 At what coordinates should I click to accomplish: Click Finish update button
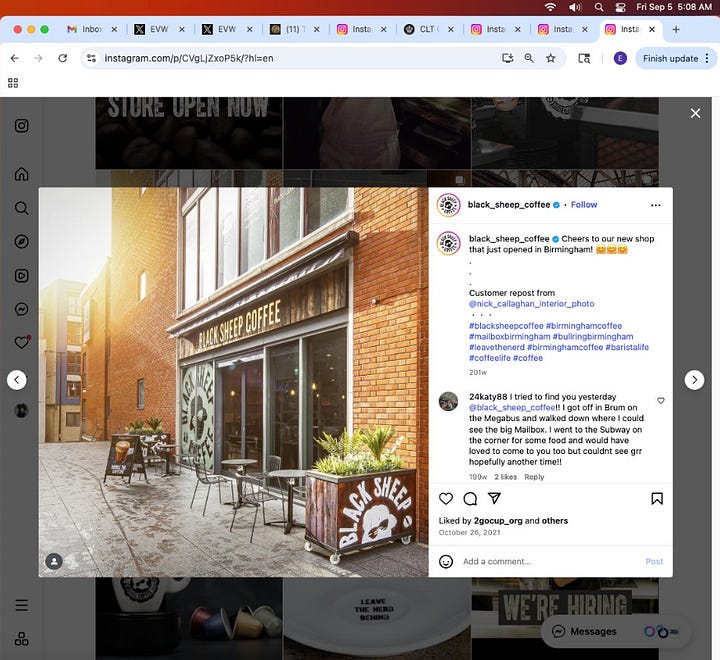pyautogui.click(x=670, y=58)
